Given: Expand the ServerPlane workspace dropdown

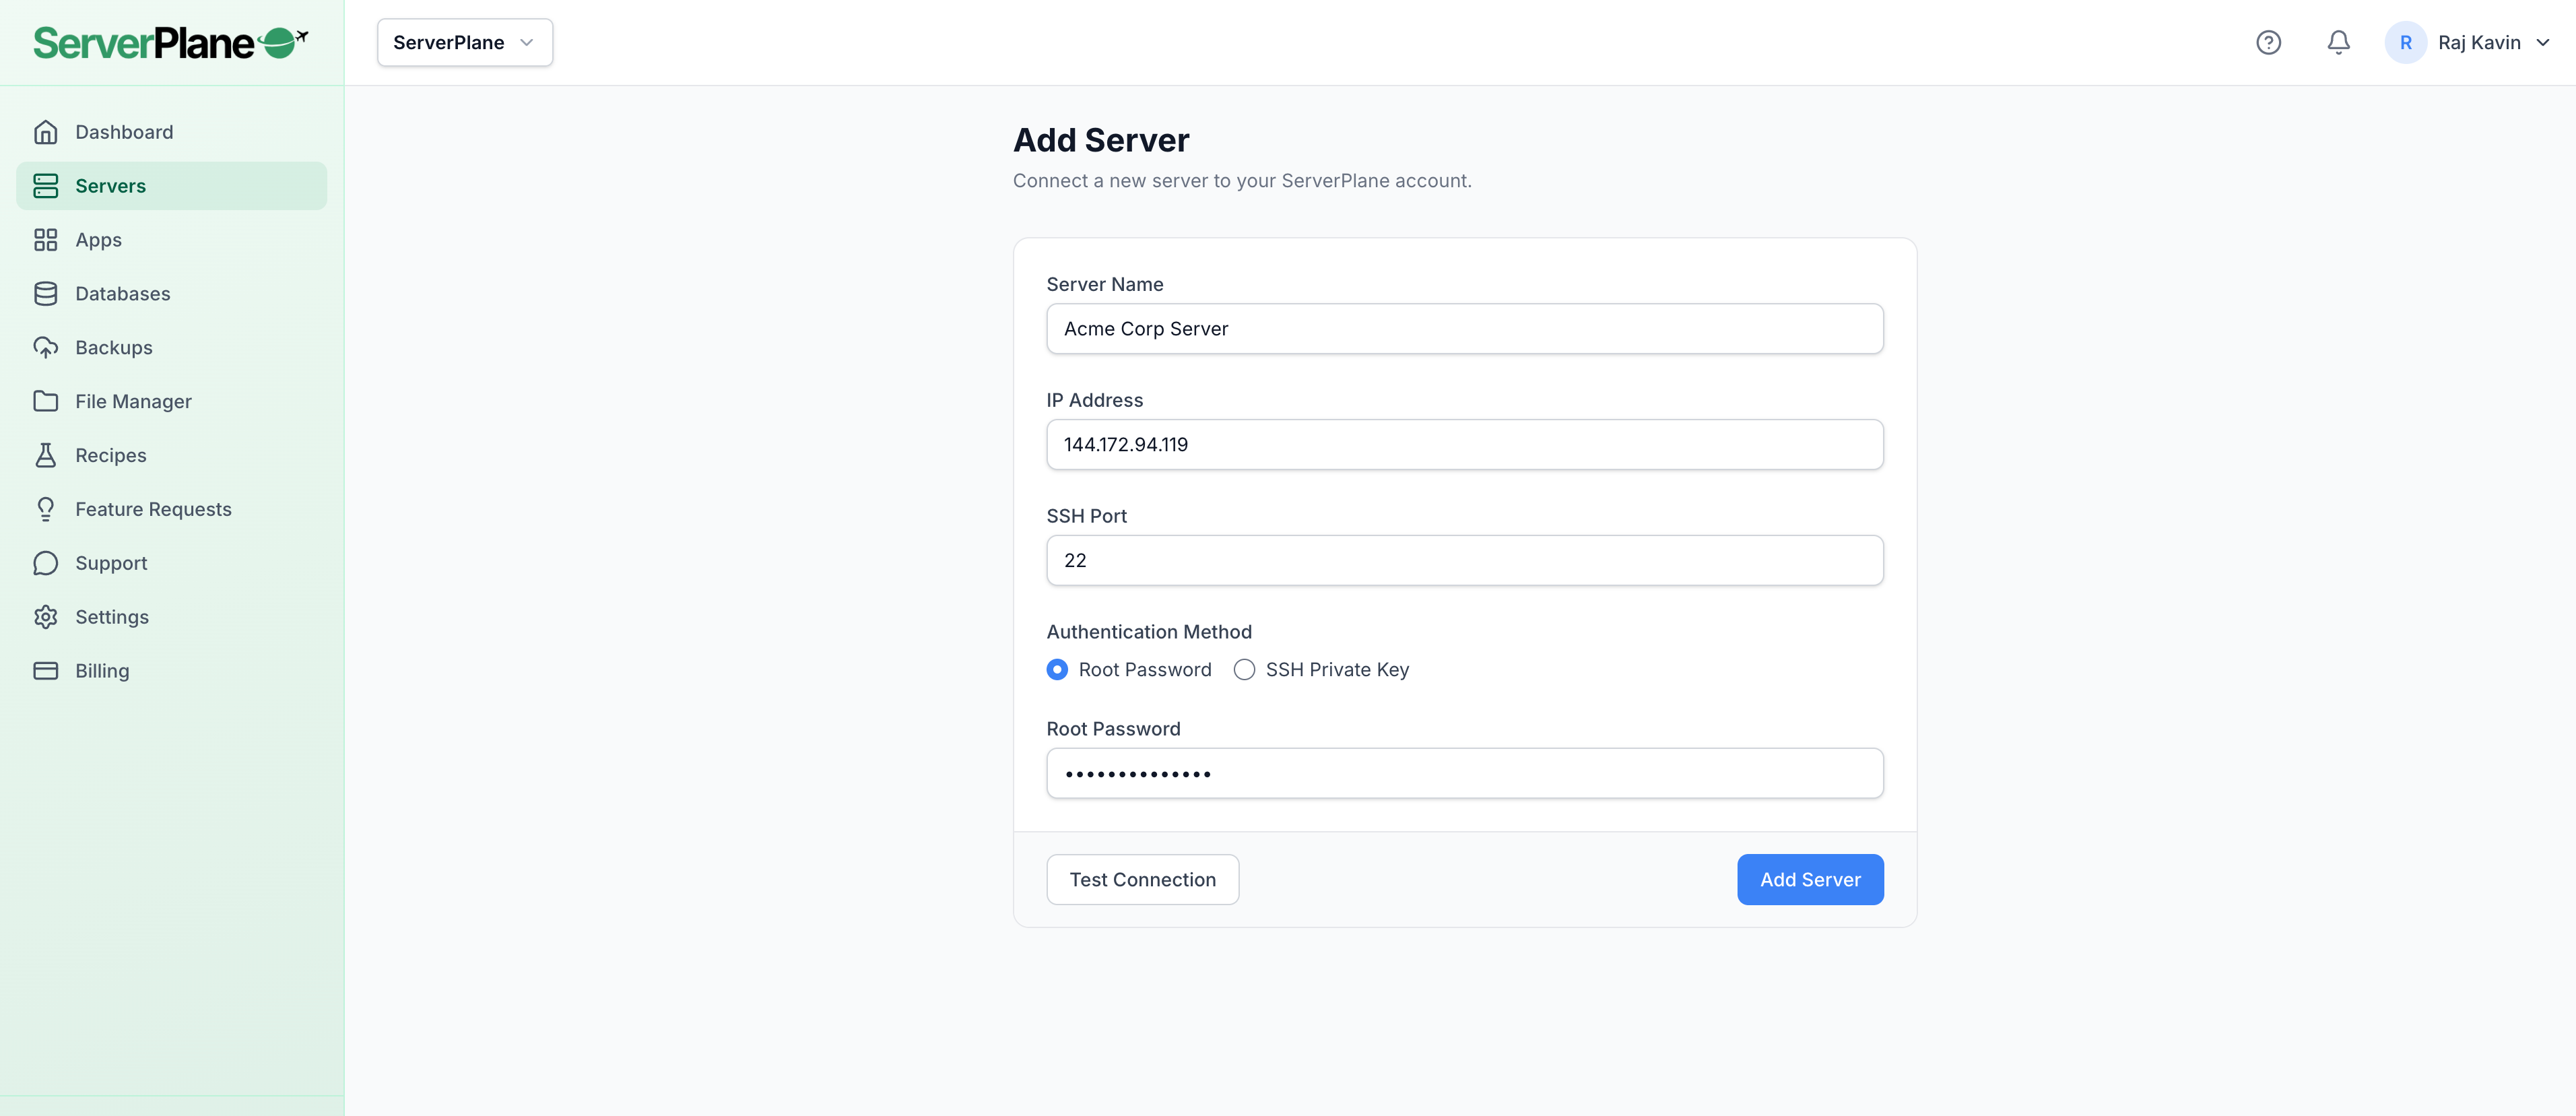Looking at the screenshot, I should click(x=464, y=43).
